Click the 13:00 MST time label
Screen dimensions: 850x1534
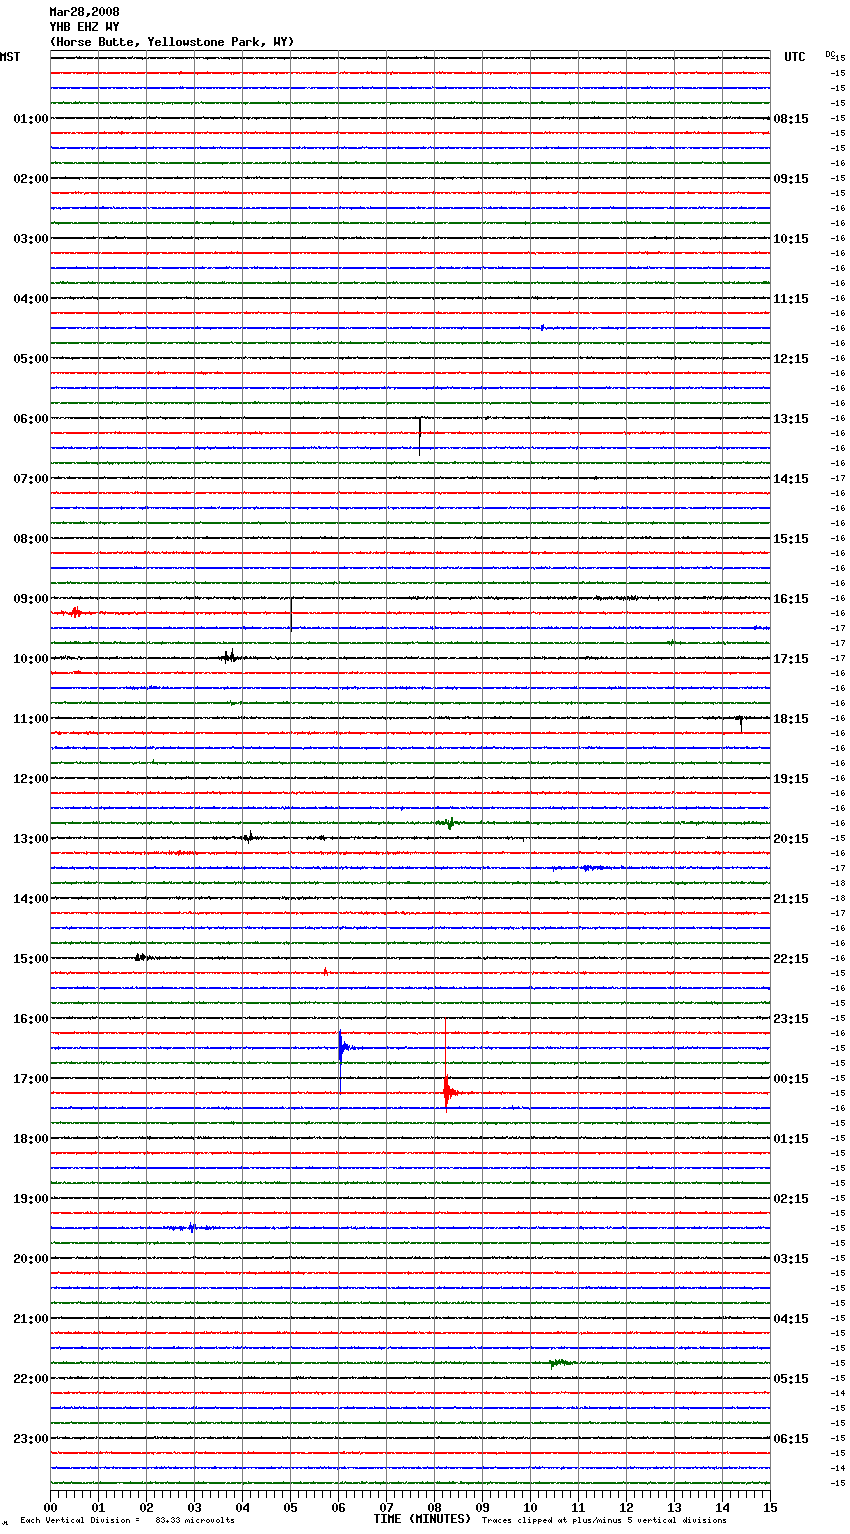click(x=31, y=839)
